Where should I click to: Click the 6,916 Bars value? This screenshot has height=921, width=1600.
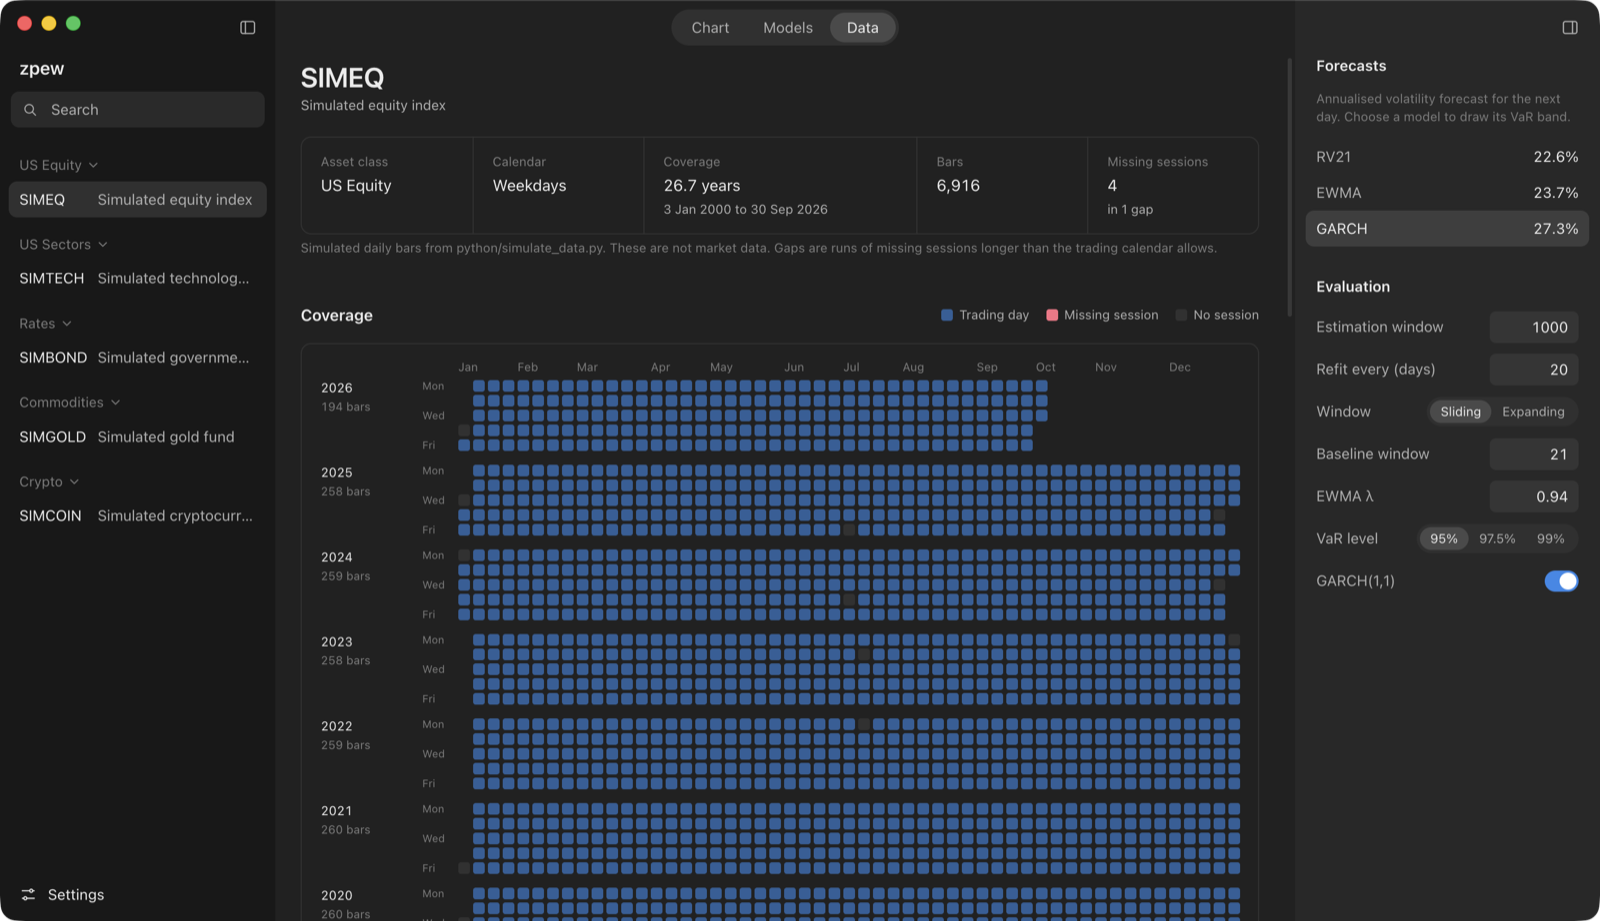(958, 186)
